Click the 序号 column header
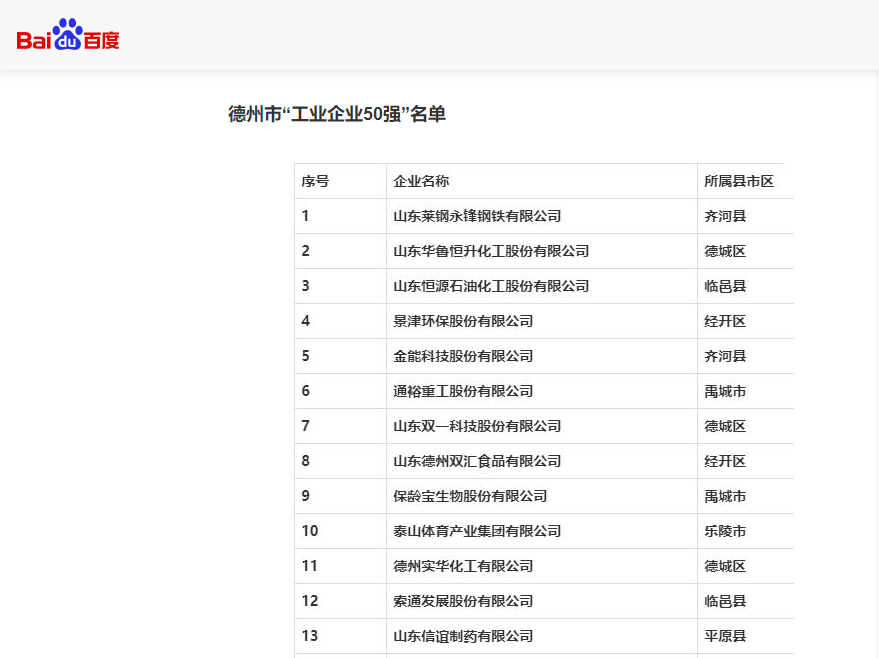This screenshot has height=658, width=879. click(x=315, y=181)
